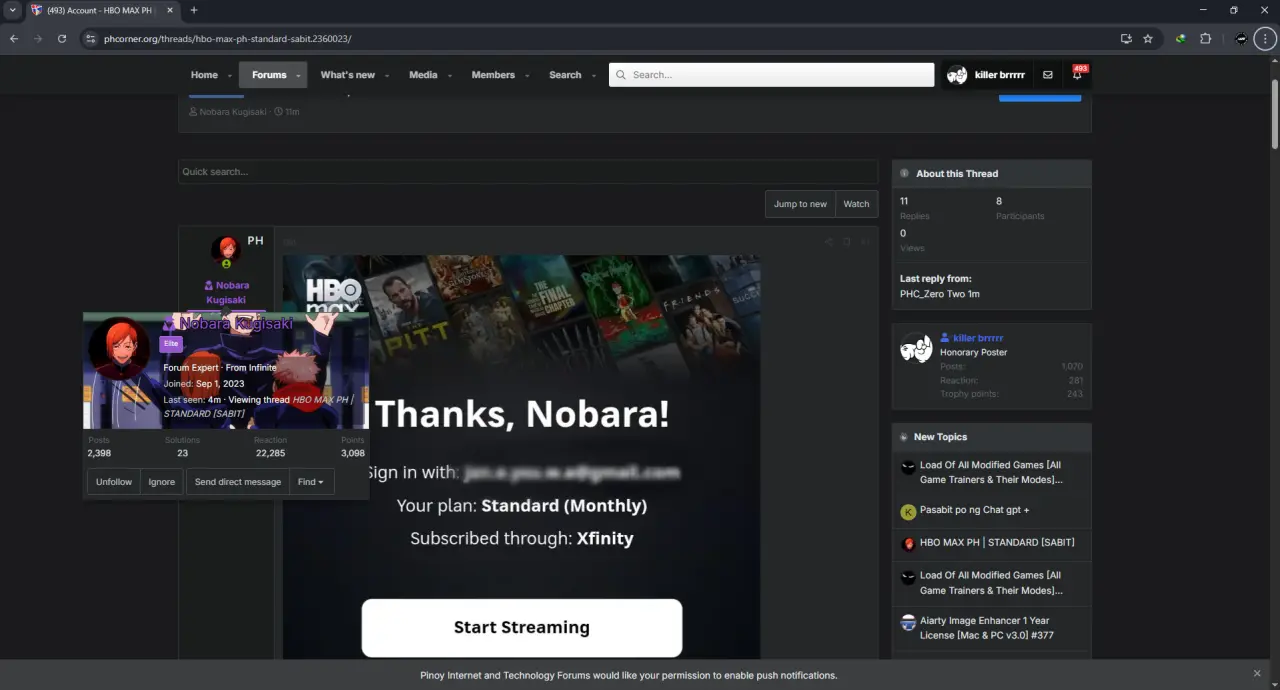This screenshot has height=690, width=1280.
Task: Click the avatar beside HBO MAX PH topic
Action: tap(908, 544)
